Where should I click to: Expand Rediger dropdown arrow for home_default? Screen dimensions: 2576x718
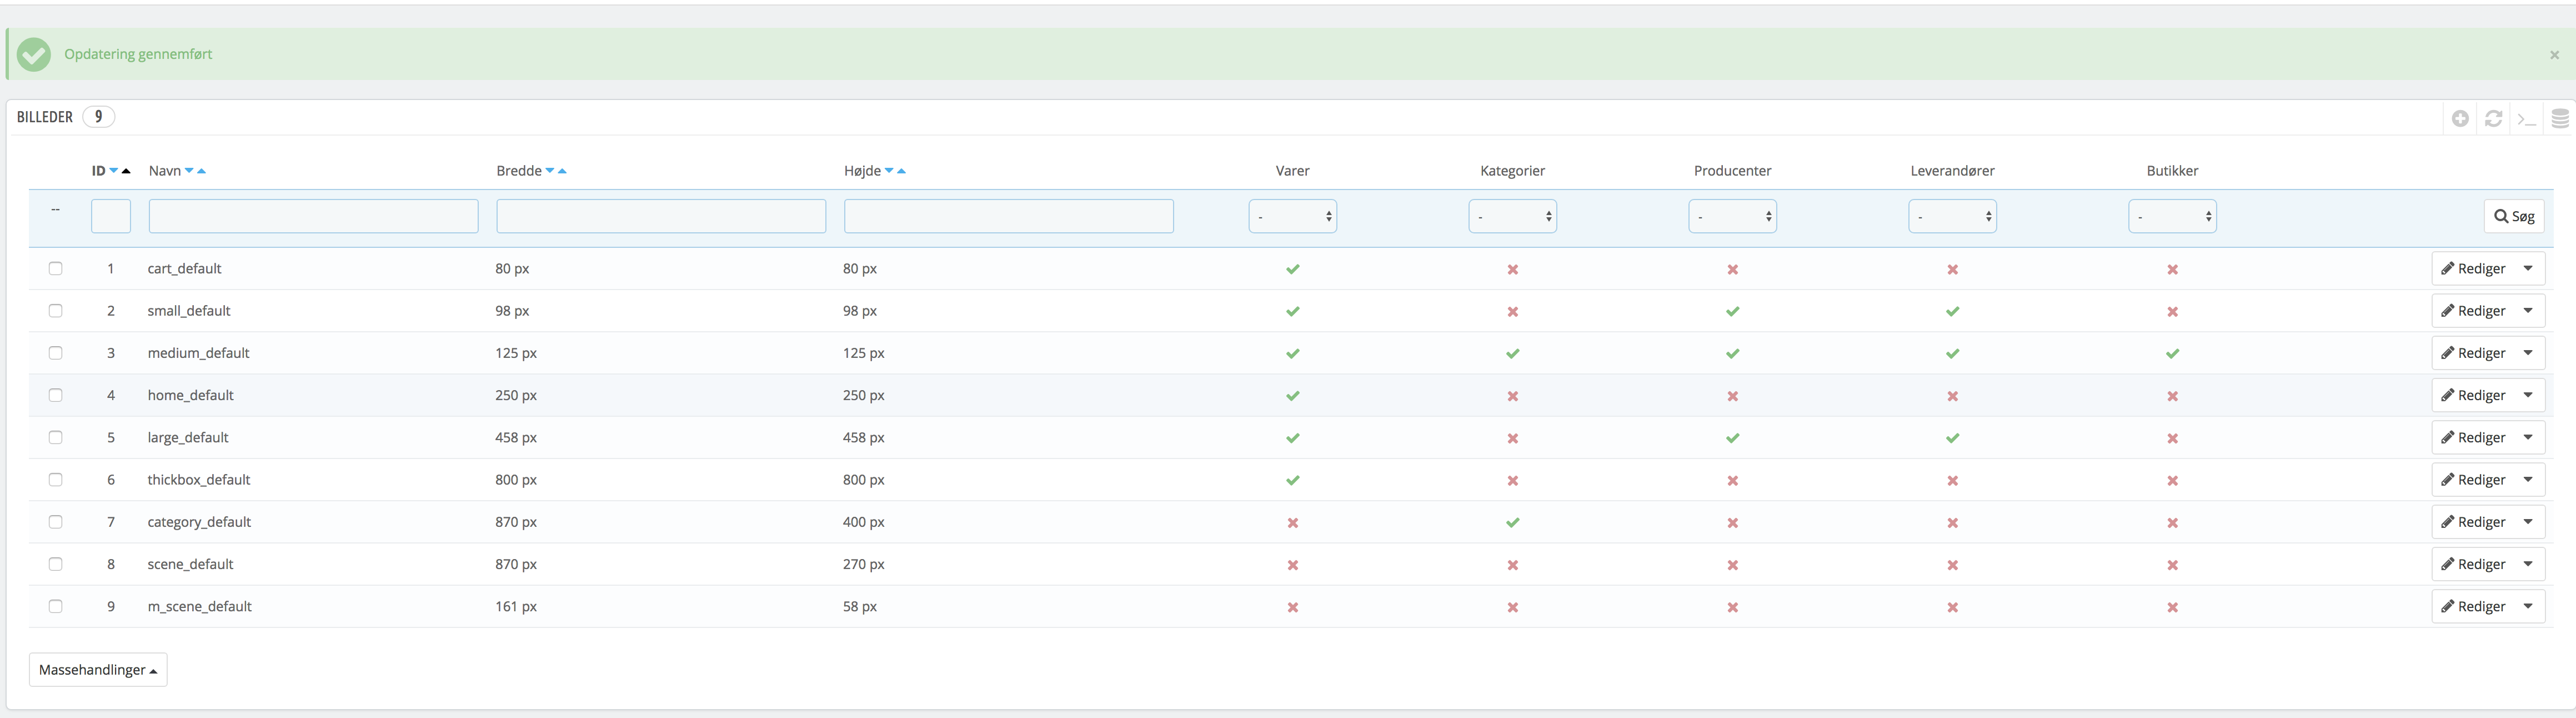(x=2528, y=395)
